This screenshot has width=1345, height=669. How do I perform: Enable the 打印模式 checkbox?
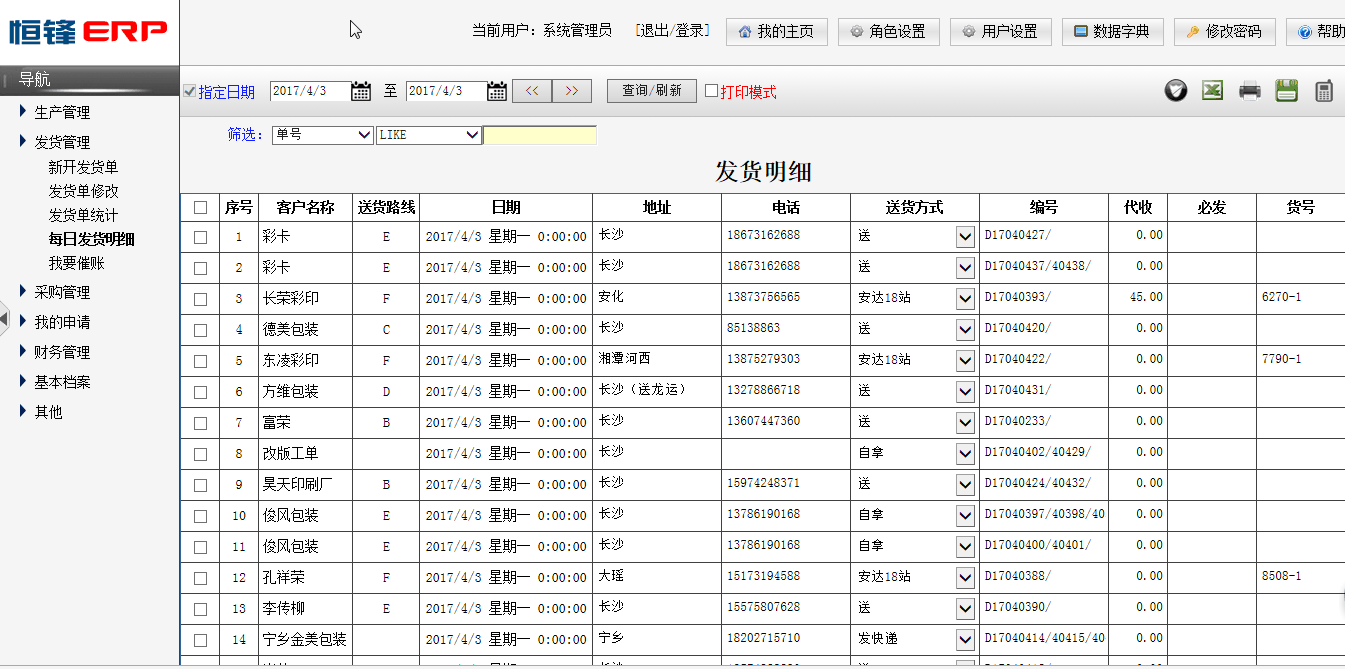click(712, 91)
